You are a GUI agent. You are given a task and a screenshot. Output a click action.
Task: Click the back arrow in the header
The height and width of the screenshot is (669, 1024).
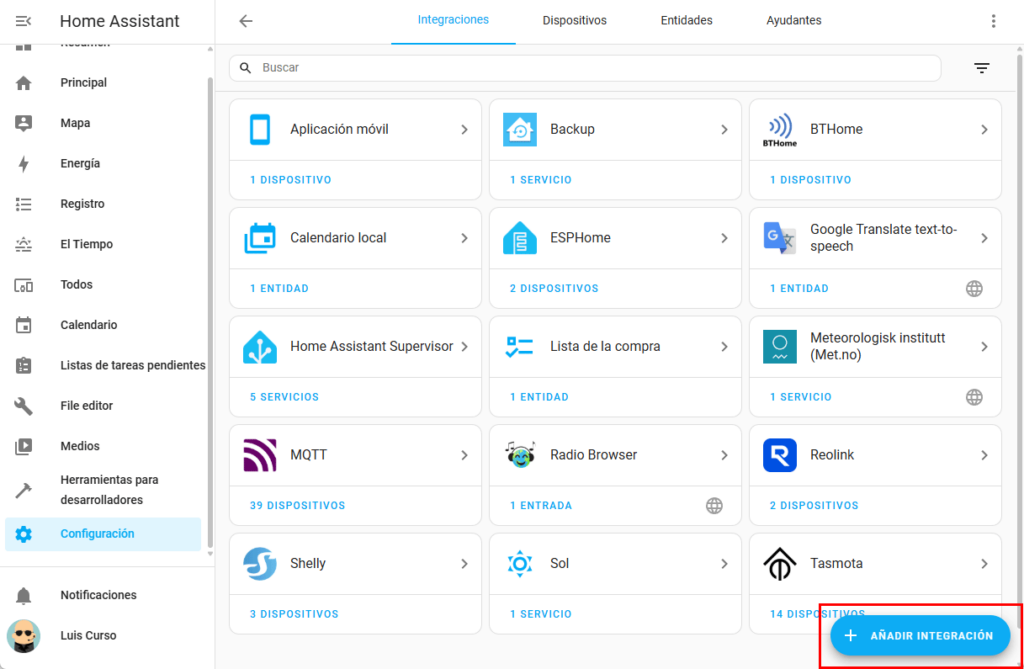(x=246, y=21)
